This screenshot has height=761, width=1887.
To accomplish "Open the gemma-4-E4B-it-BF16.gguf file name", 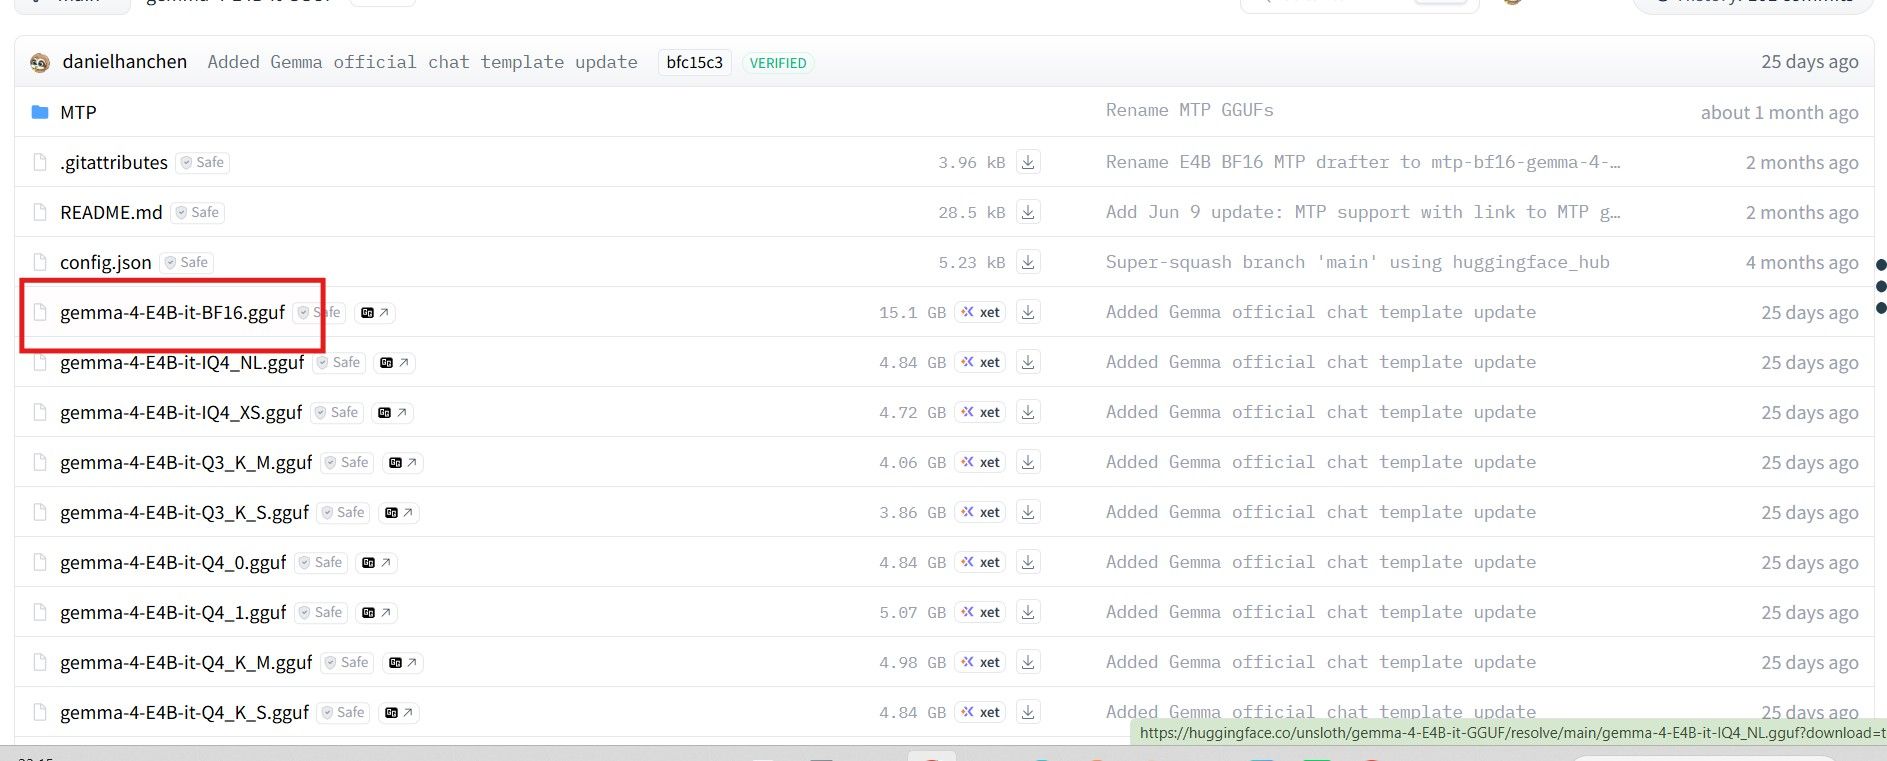I will [172, 312].
